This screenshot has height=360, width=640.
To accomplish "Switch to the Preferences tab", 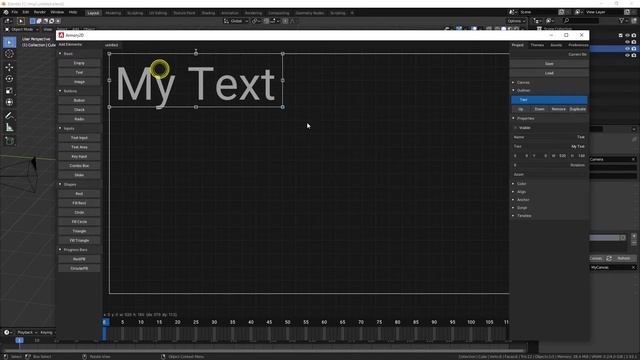I will pyautogui.click(x=578, y=45).
